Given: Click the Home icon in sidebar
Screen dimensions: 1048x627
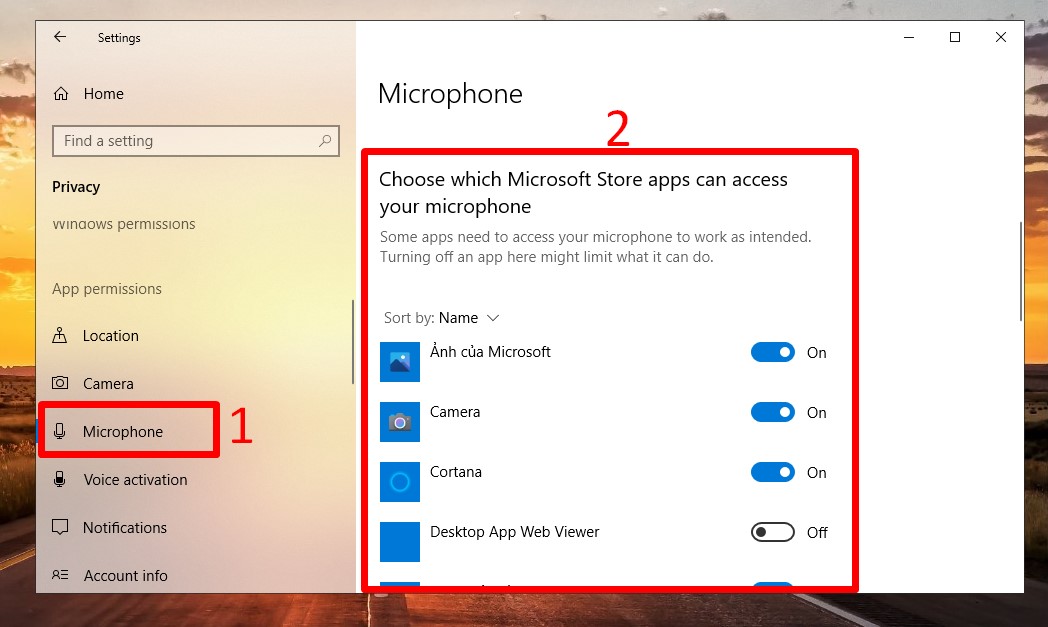Looking at the screenshot, I should tap(62, 94).
